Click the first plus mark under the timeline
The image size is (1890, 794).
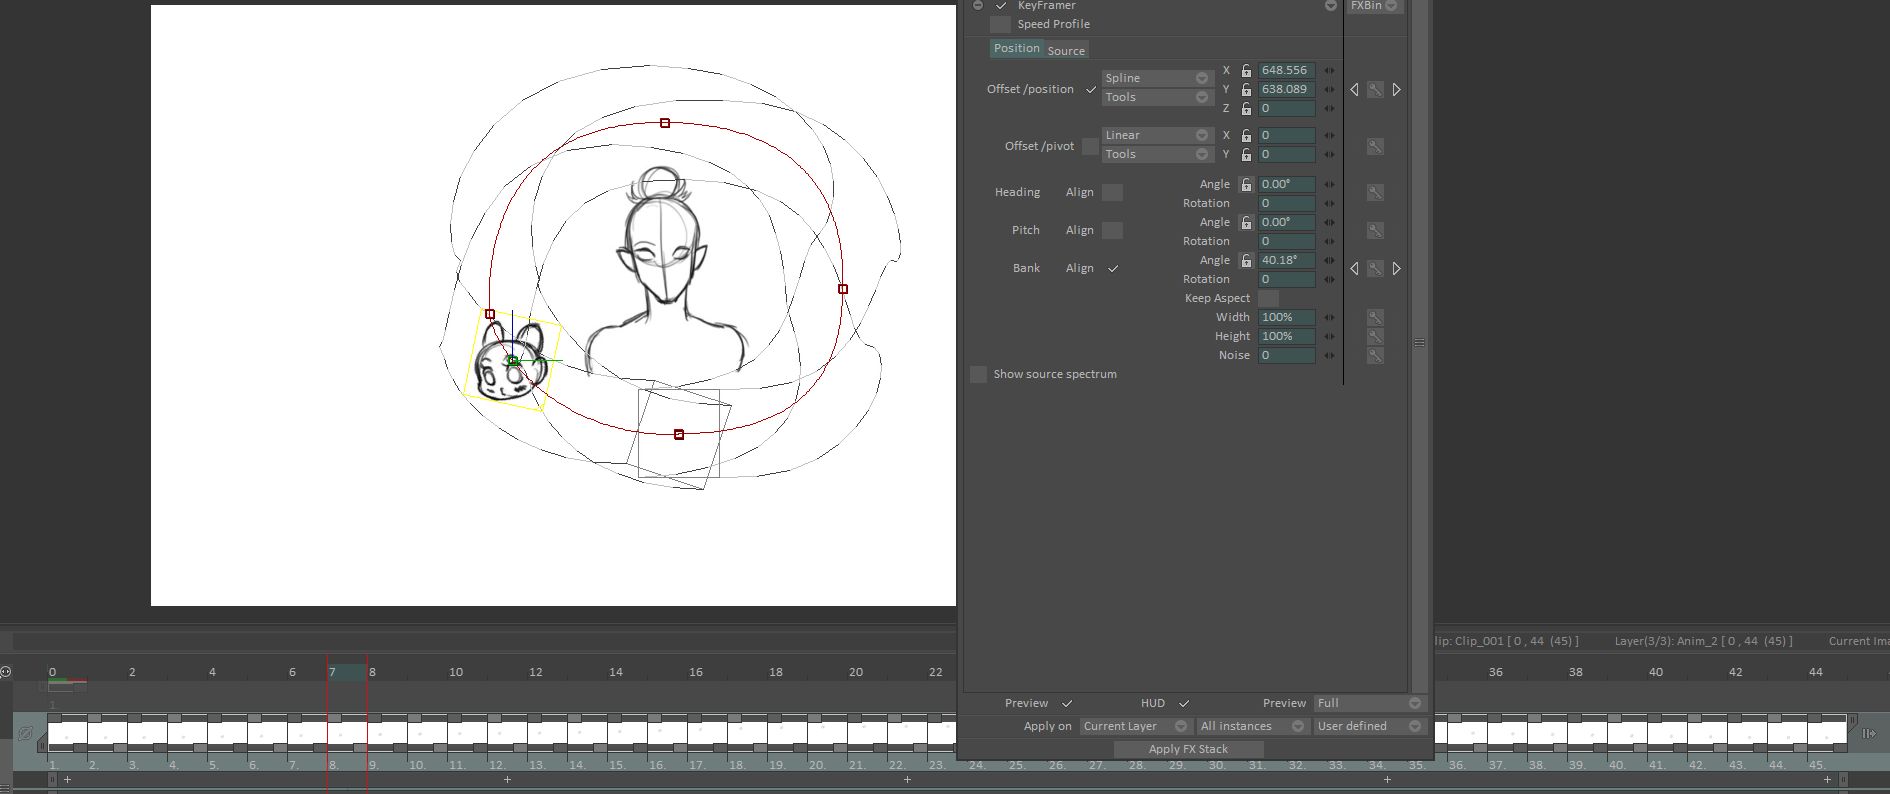[67, 779]
